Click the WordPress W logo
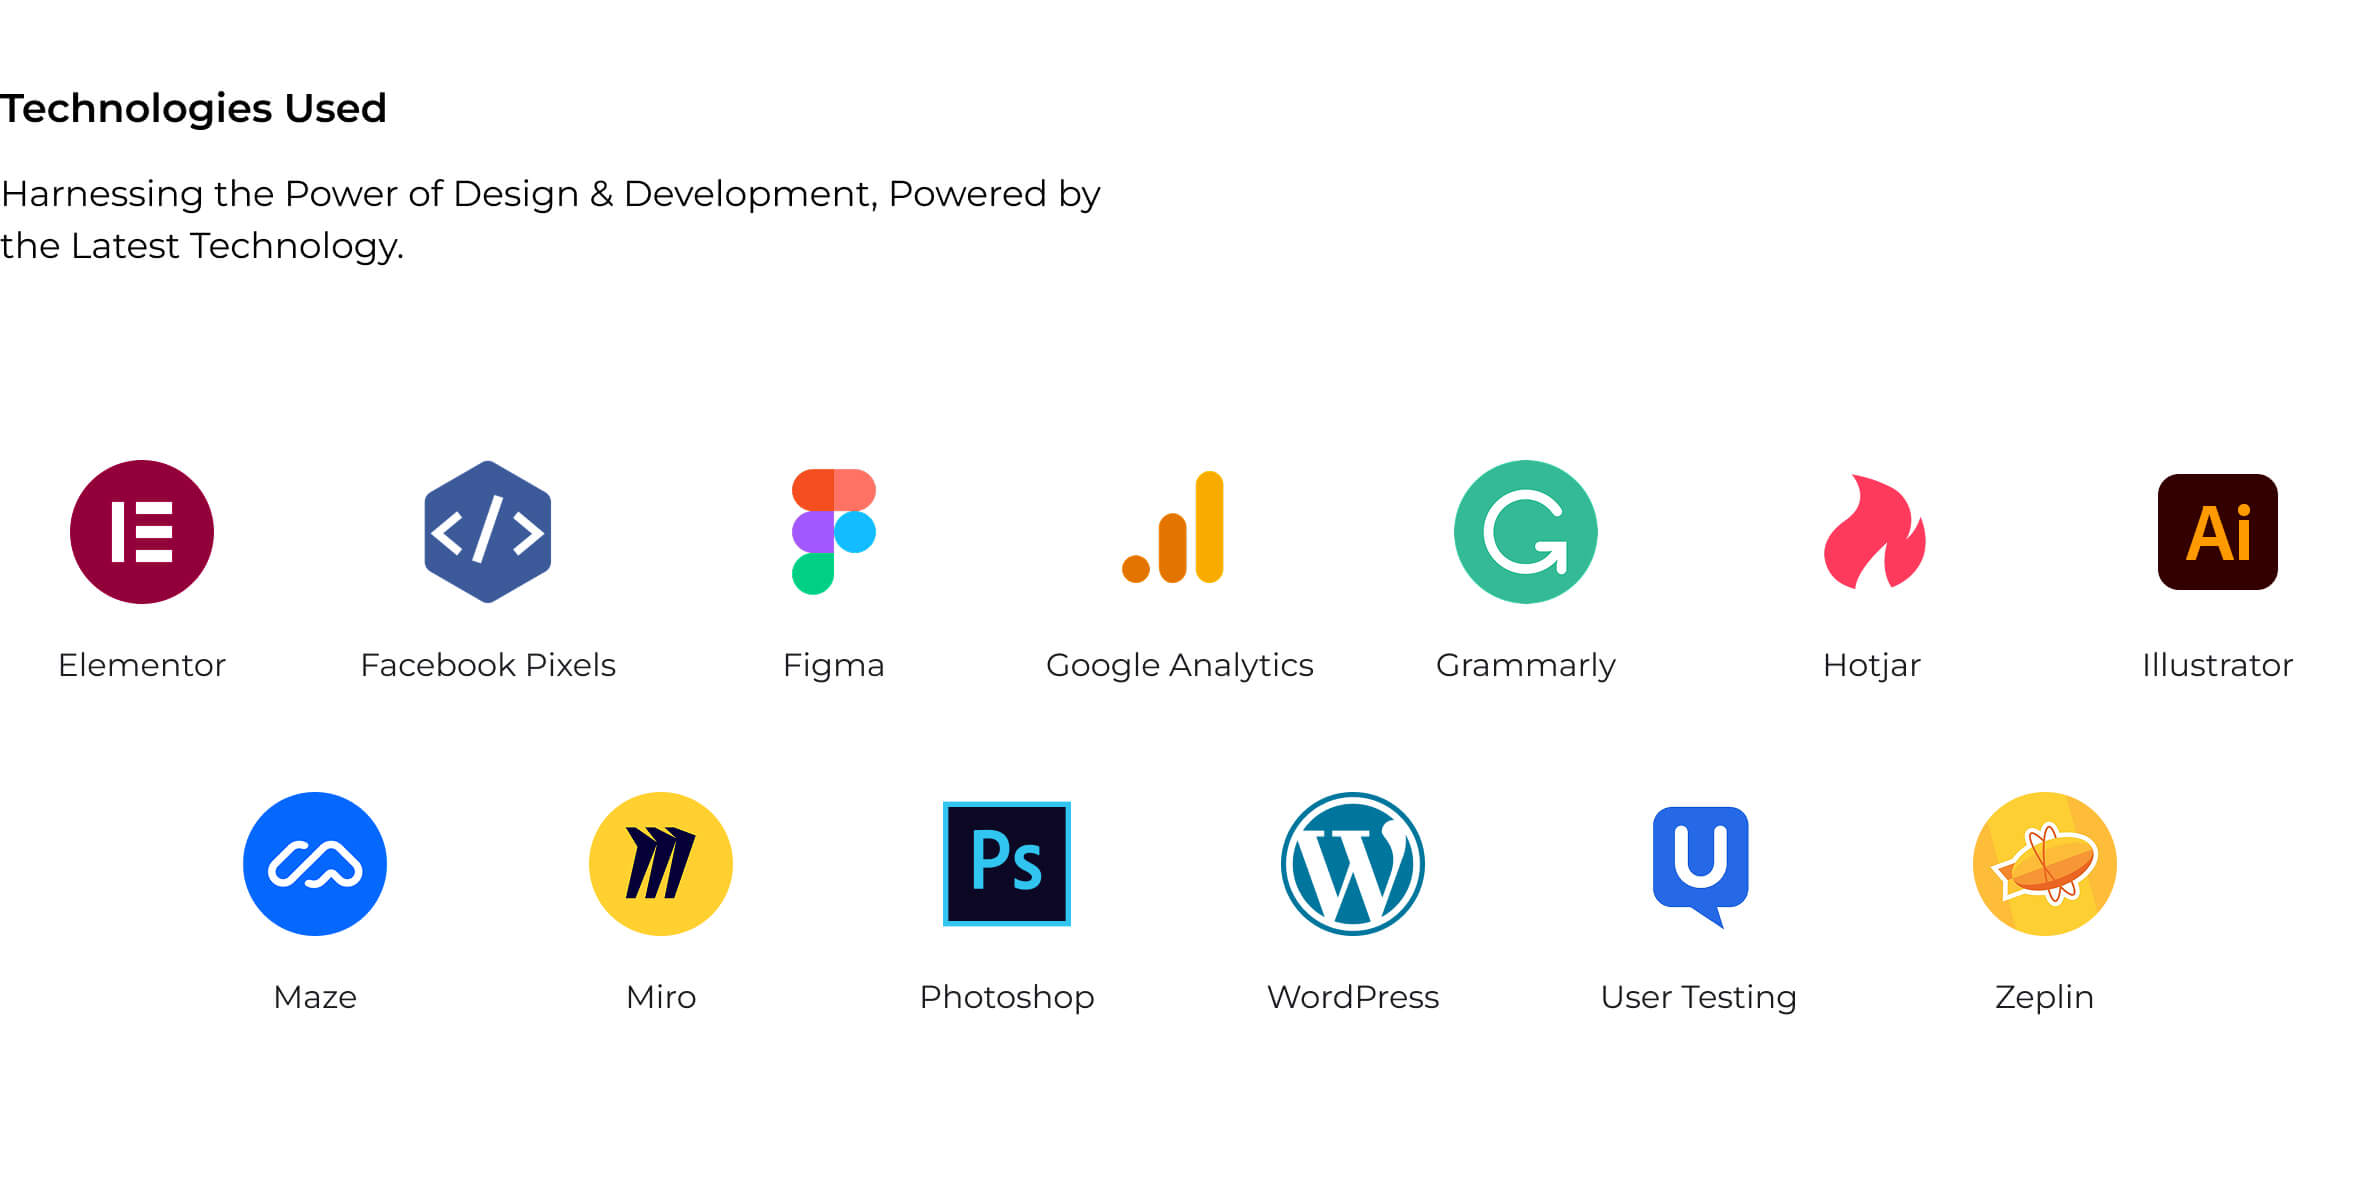This screenshot has width=2360, height=1180. pos(1353,864)
